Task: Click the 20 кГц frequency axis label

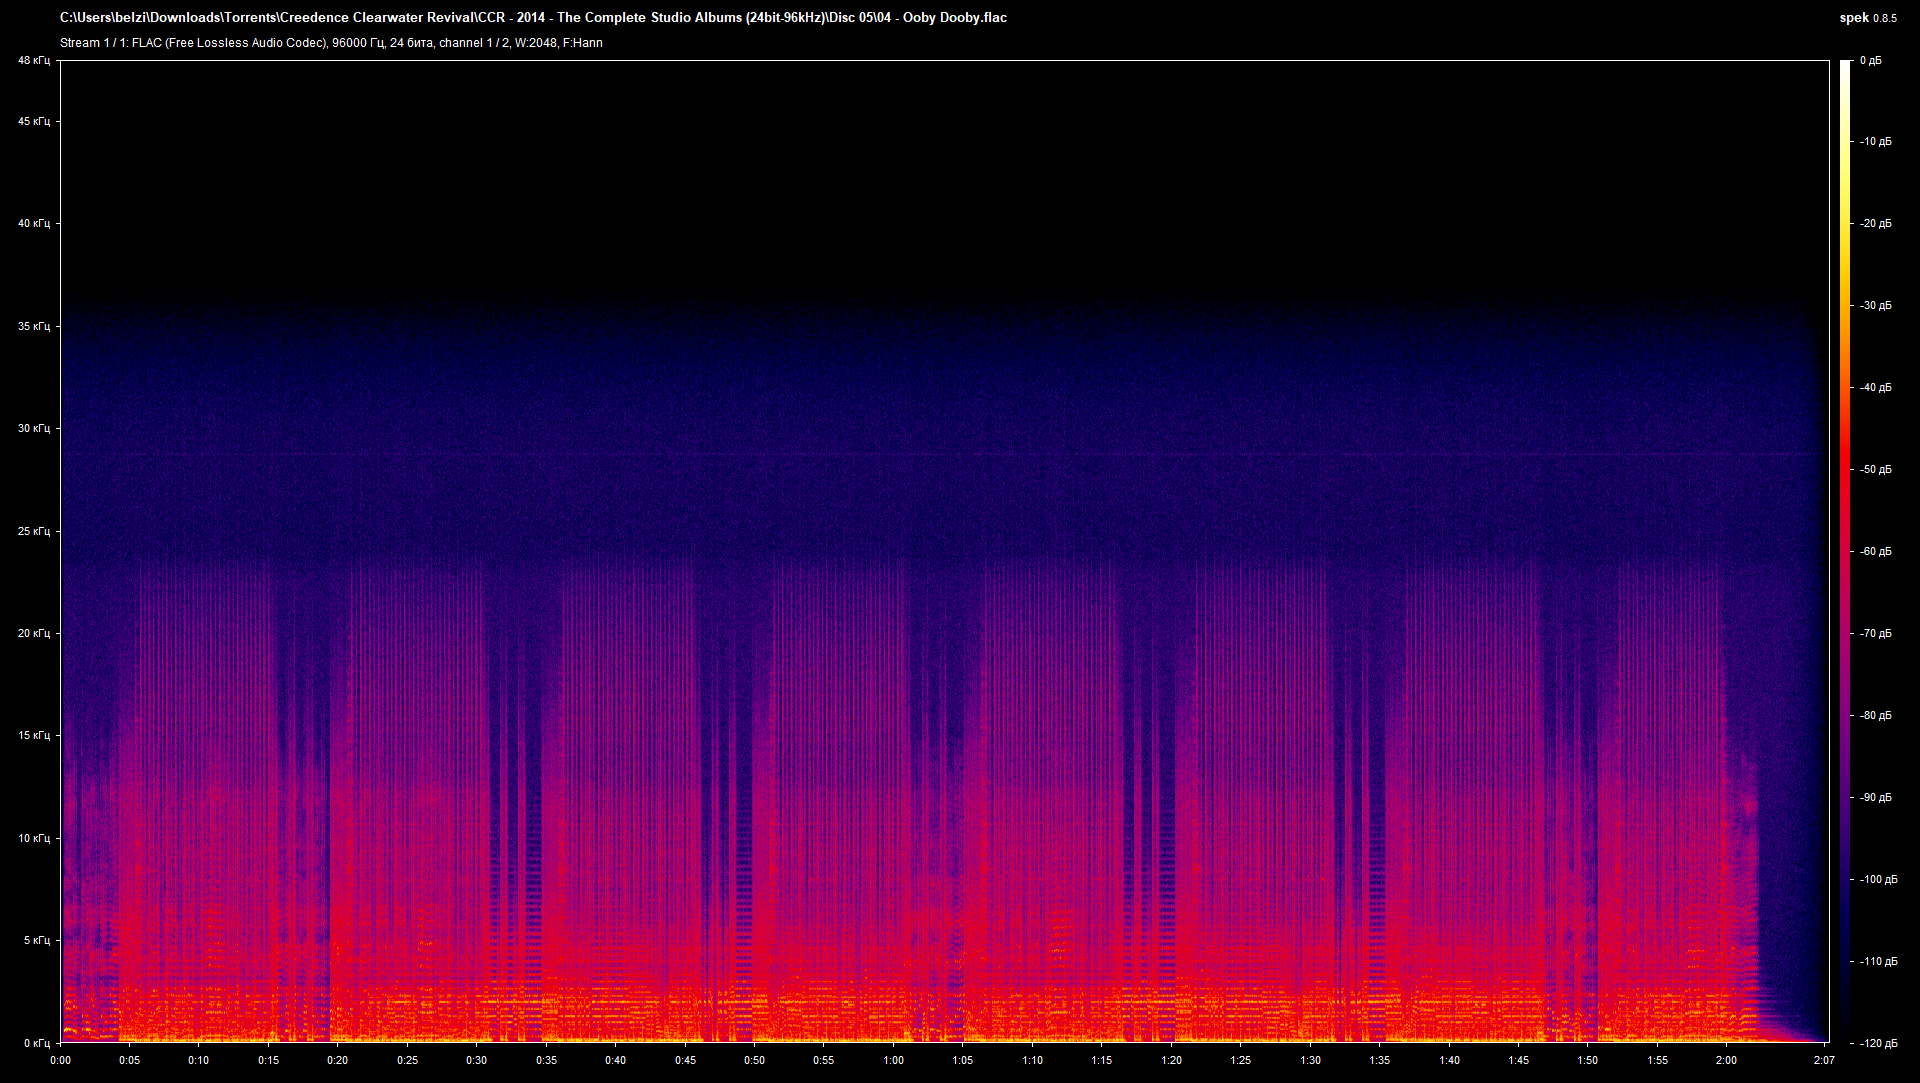Action: [x=33, y=633]
